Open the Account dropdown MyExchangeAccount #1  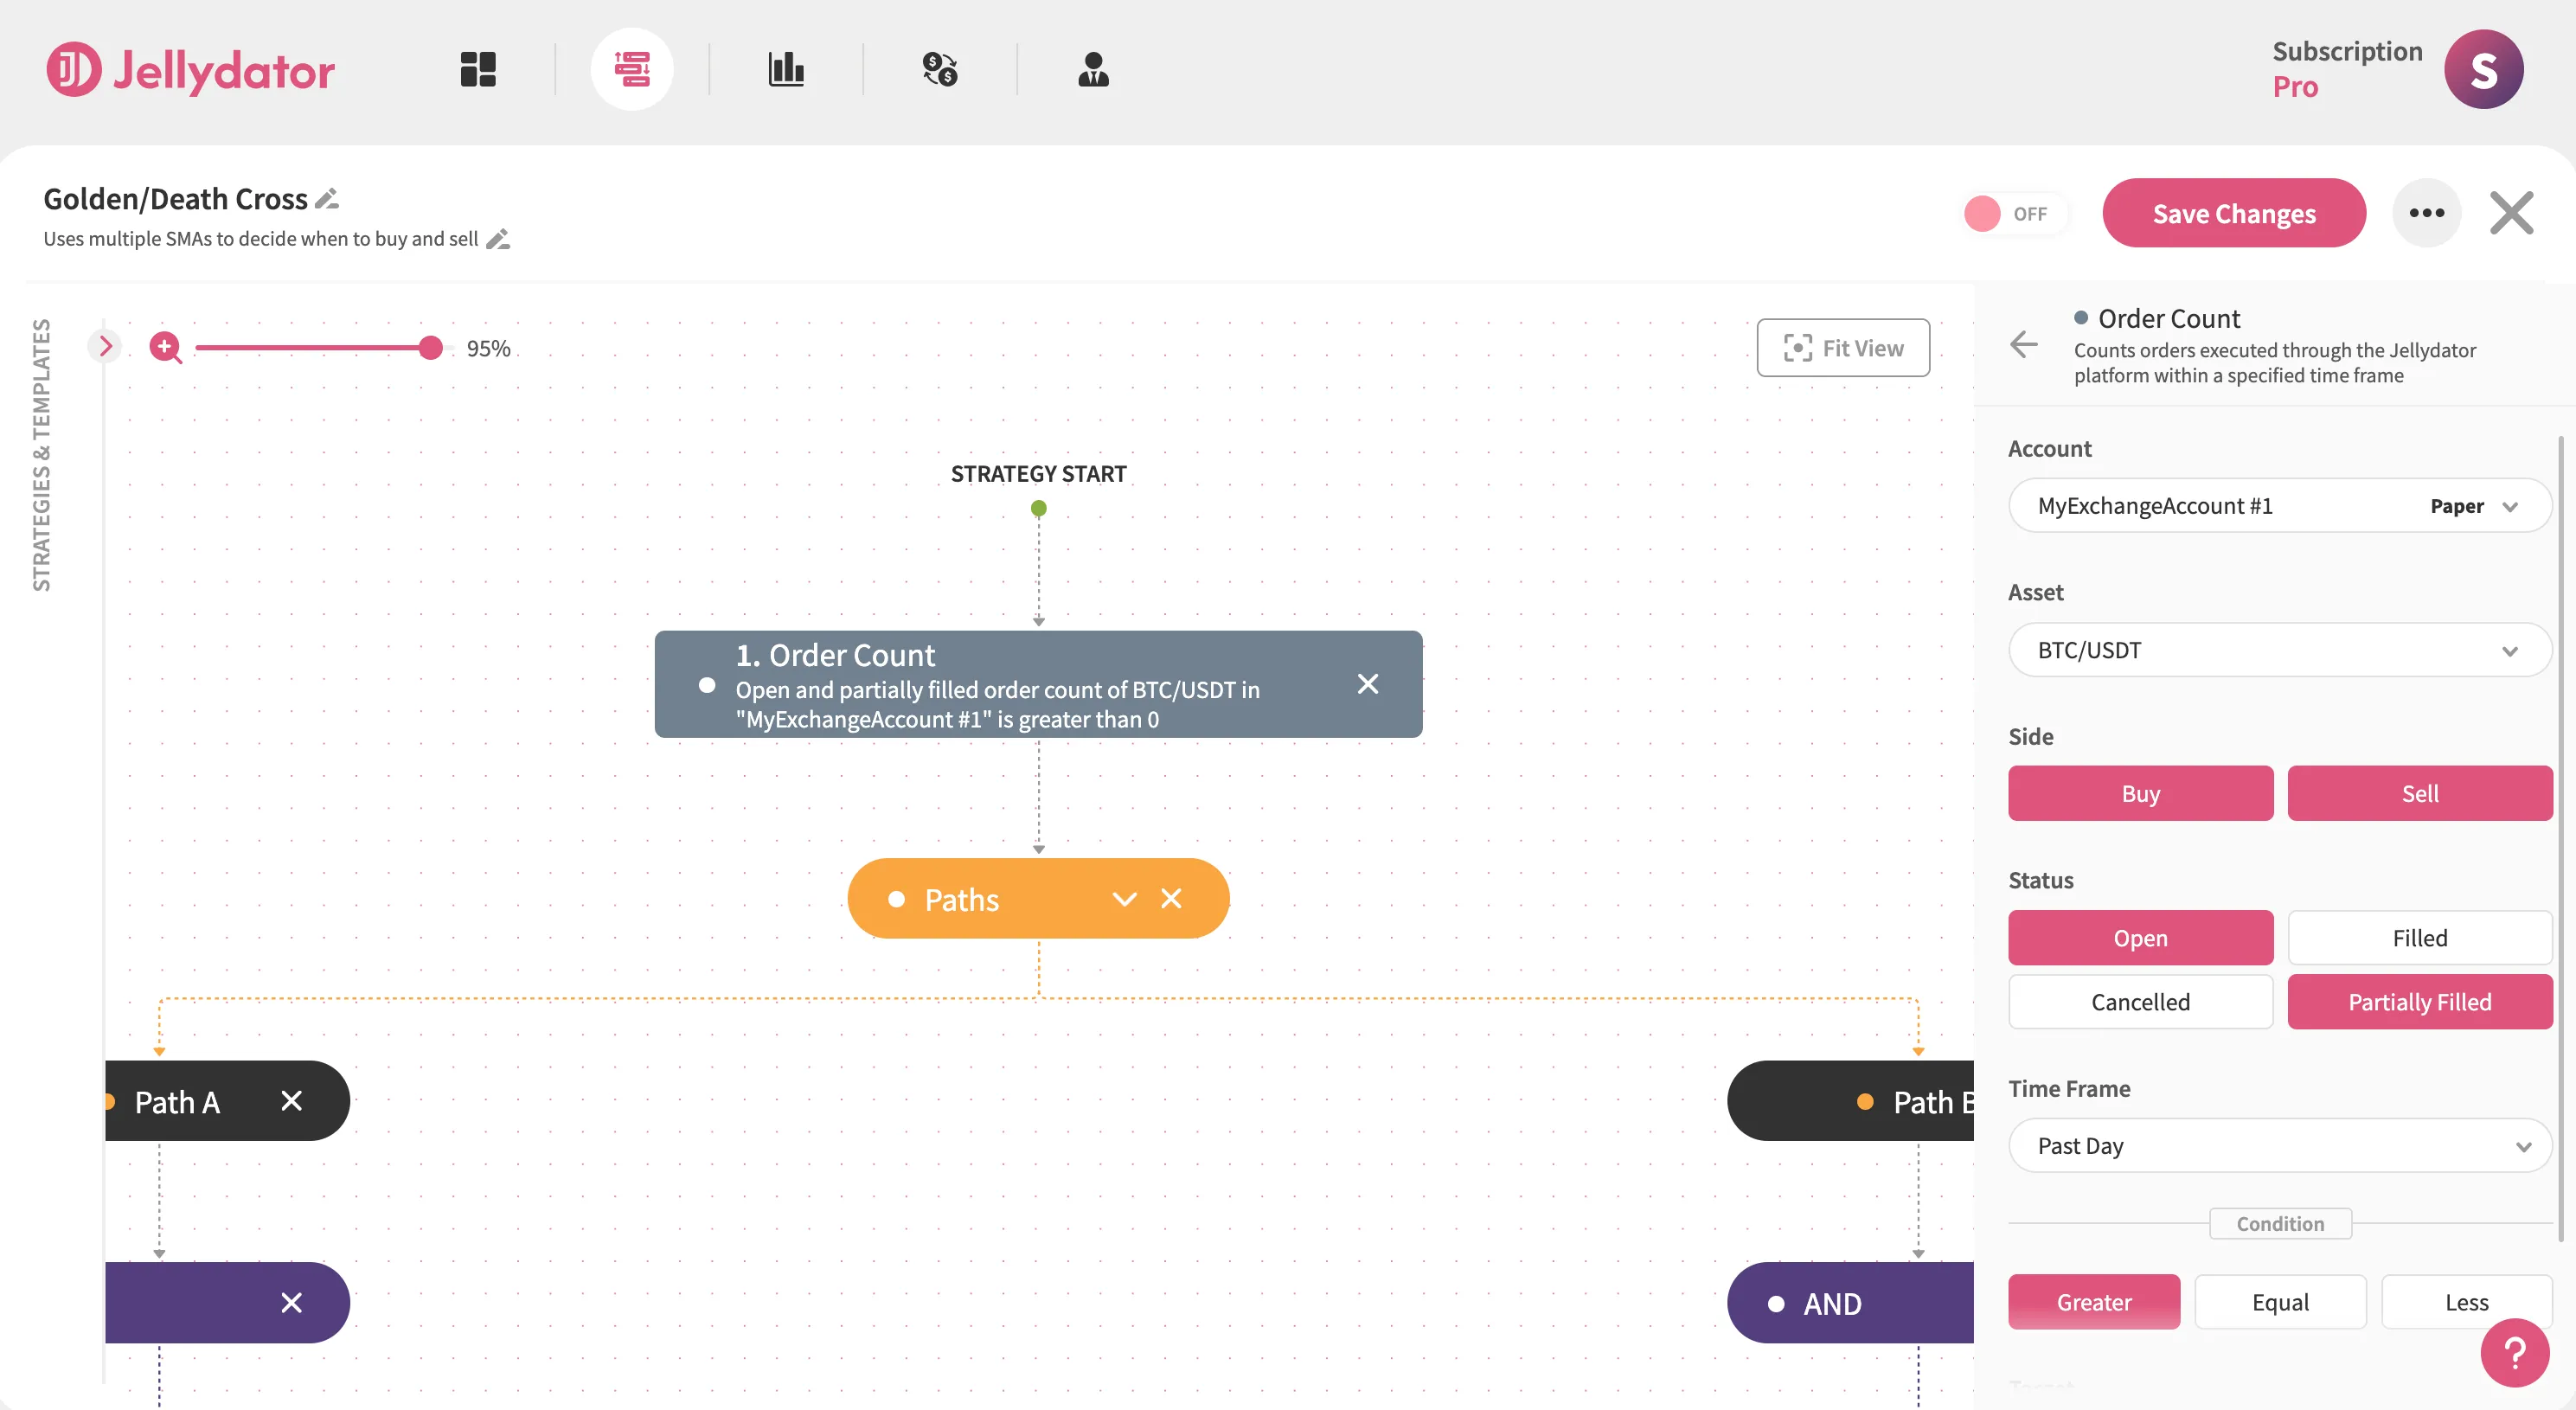coord(2281,506)
